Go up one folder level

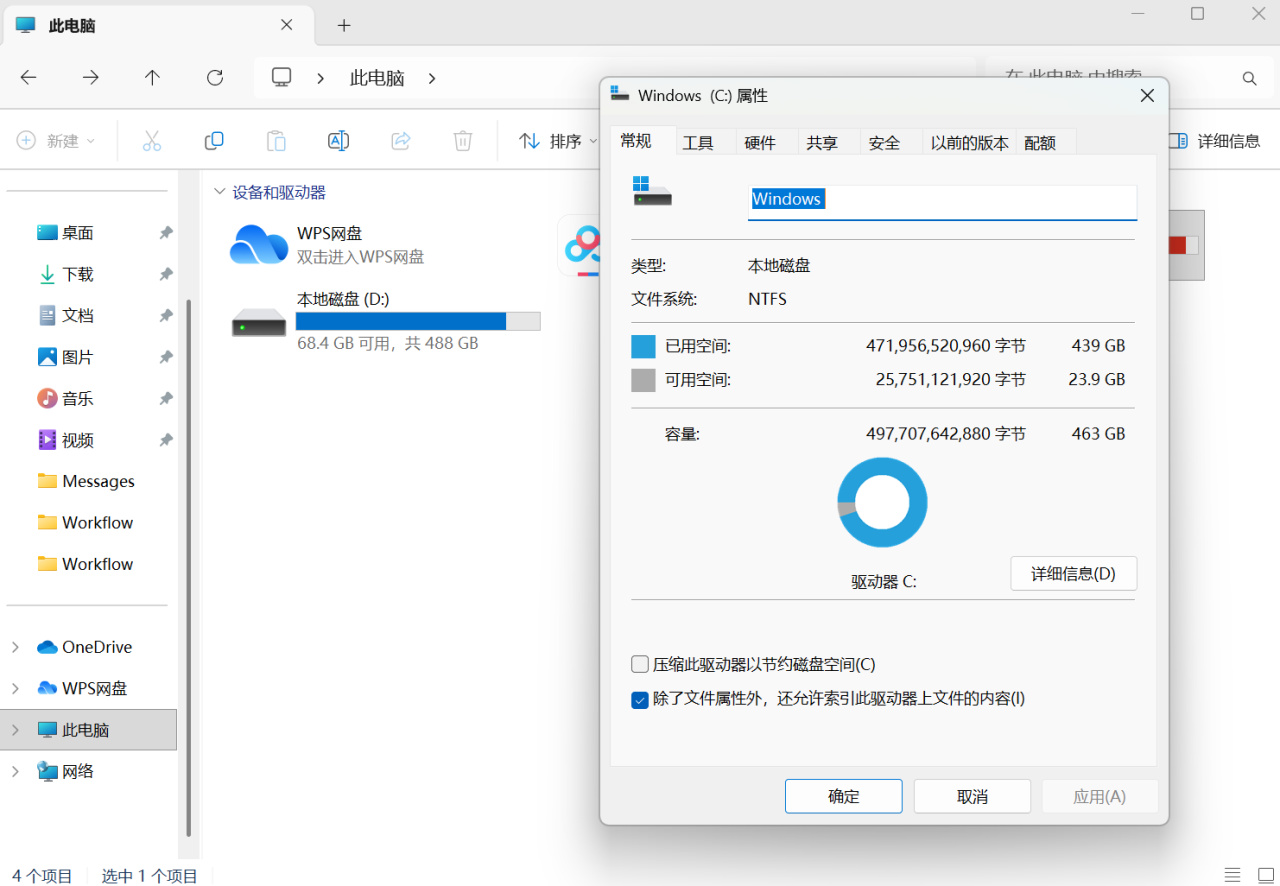tap(152, 77)
